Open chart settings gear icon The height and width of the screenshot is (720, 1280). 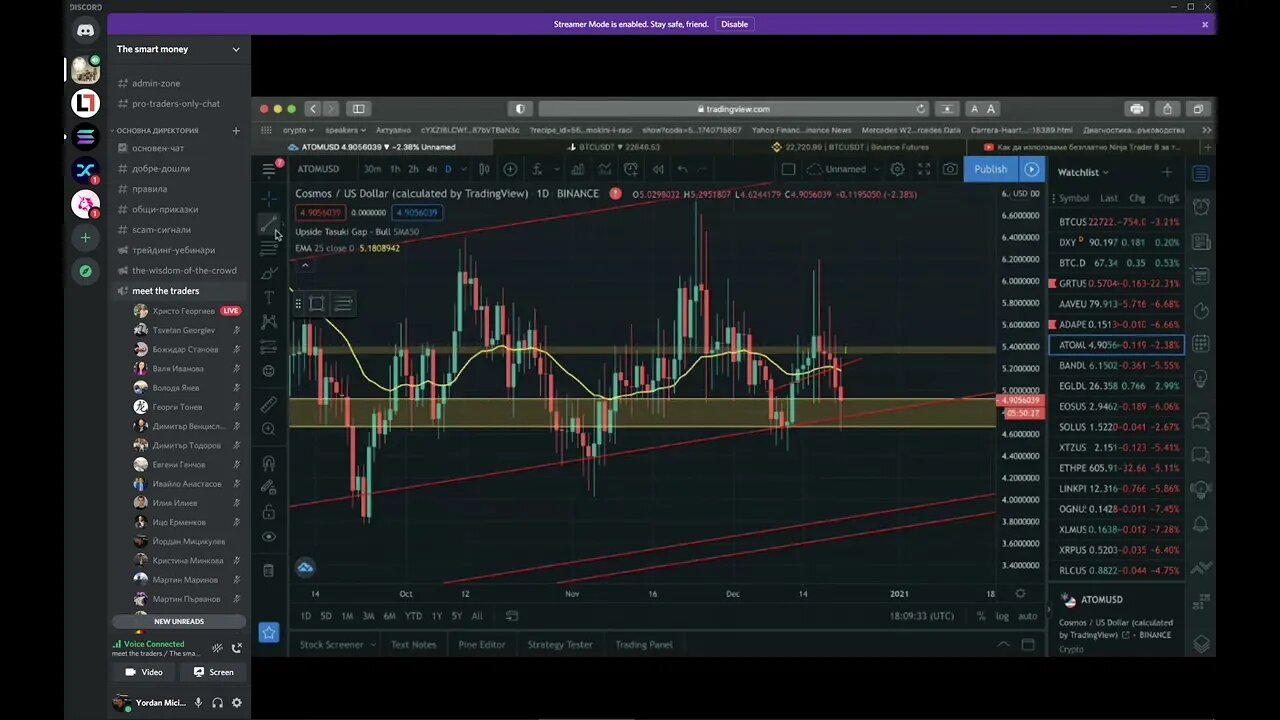[897, 169]
